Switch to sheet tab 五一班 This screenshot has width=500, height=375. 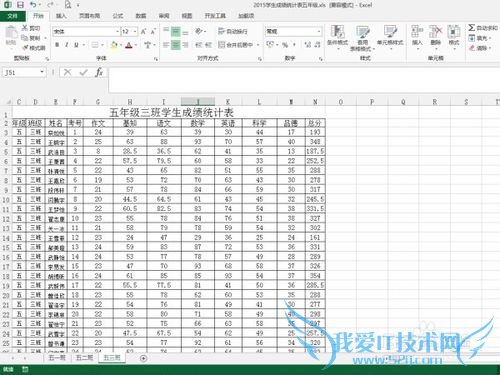pyautogui.click(x=57, y=358)
